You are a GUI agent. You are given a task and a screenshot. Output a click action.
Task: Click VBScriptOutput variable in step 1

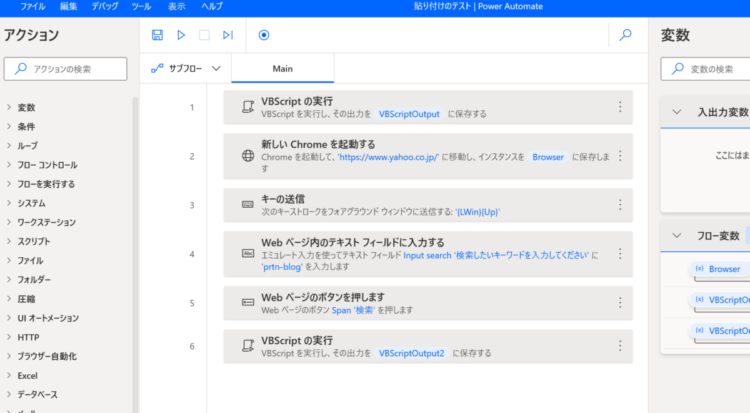click(x=409, y=114)
